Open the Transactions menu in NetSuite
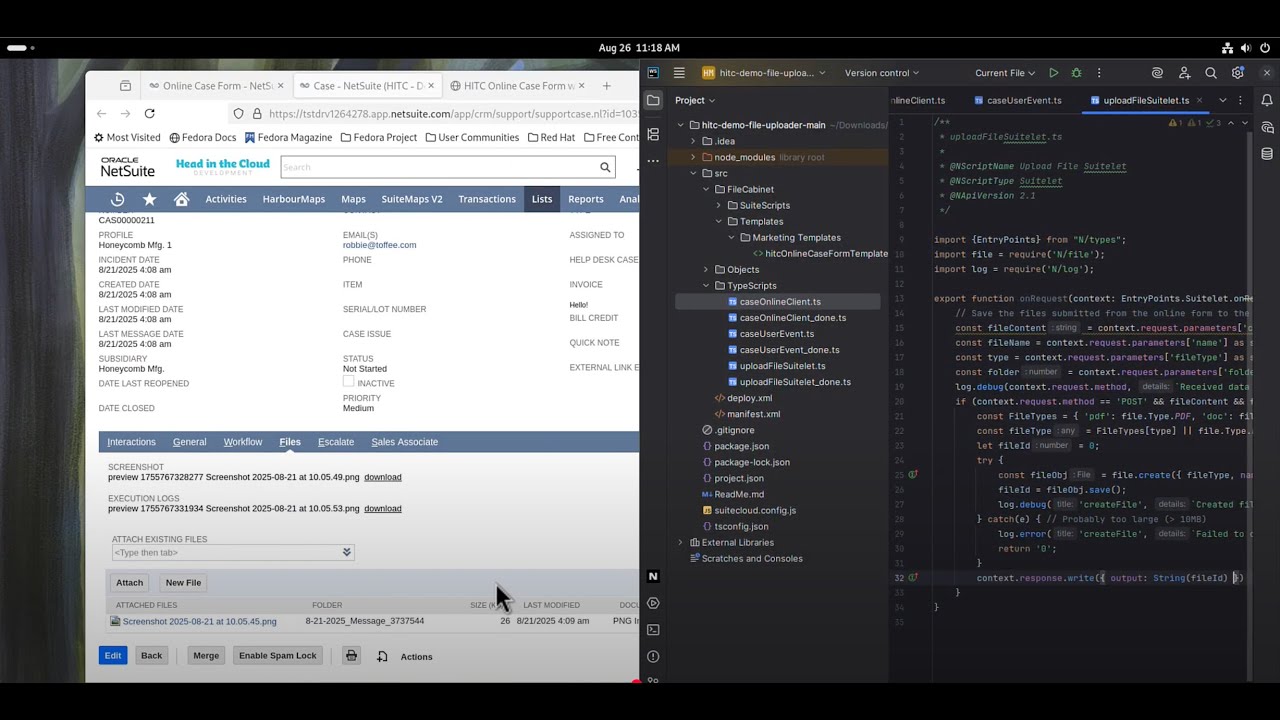Image resolution: width=1280 pixels, height=720 pixels. point(487,199)
